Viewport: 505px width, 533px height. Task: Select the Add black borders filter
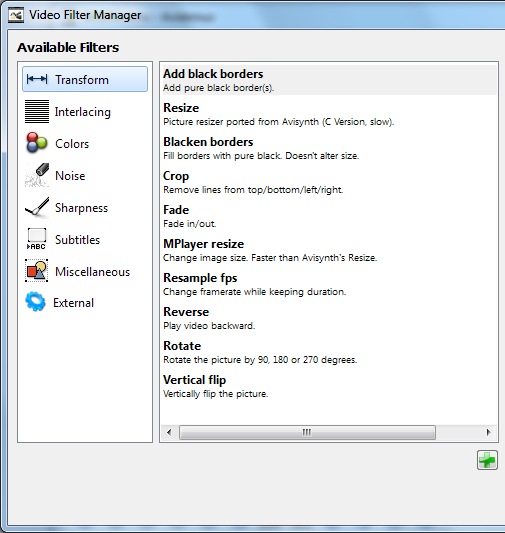pyautogui.click(x=213, y=74)
